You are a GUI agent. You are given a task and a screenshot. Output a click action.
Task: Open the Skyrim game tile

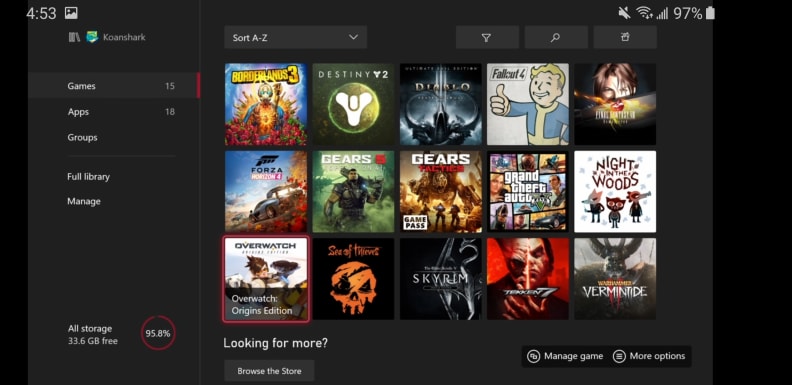[440, 279]
